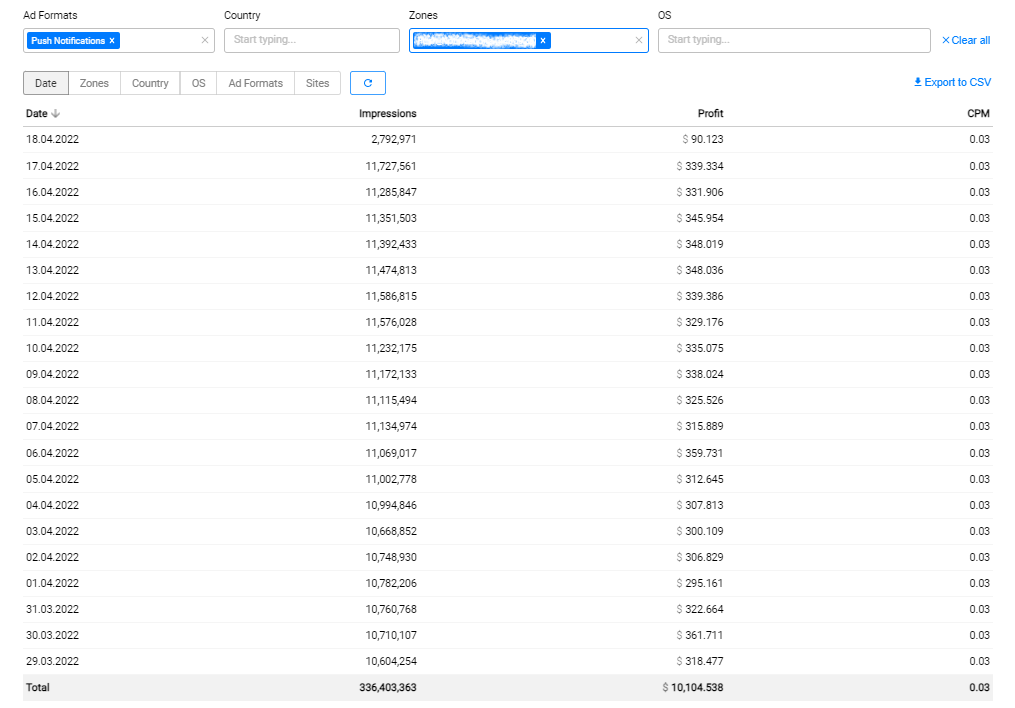Group the report by Sites
The image size is (1015, 708).
(x=317, y=83)
